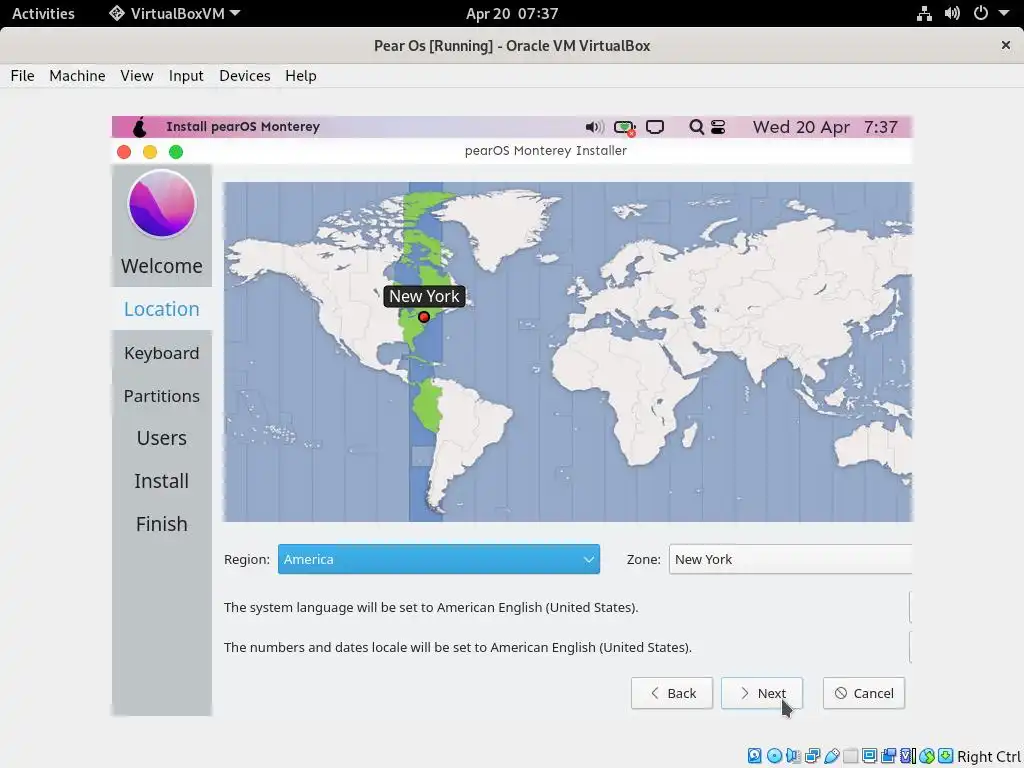Click VirtualBox recording status indicator
Screen dimensions: 1024x768
888,756
